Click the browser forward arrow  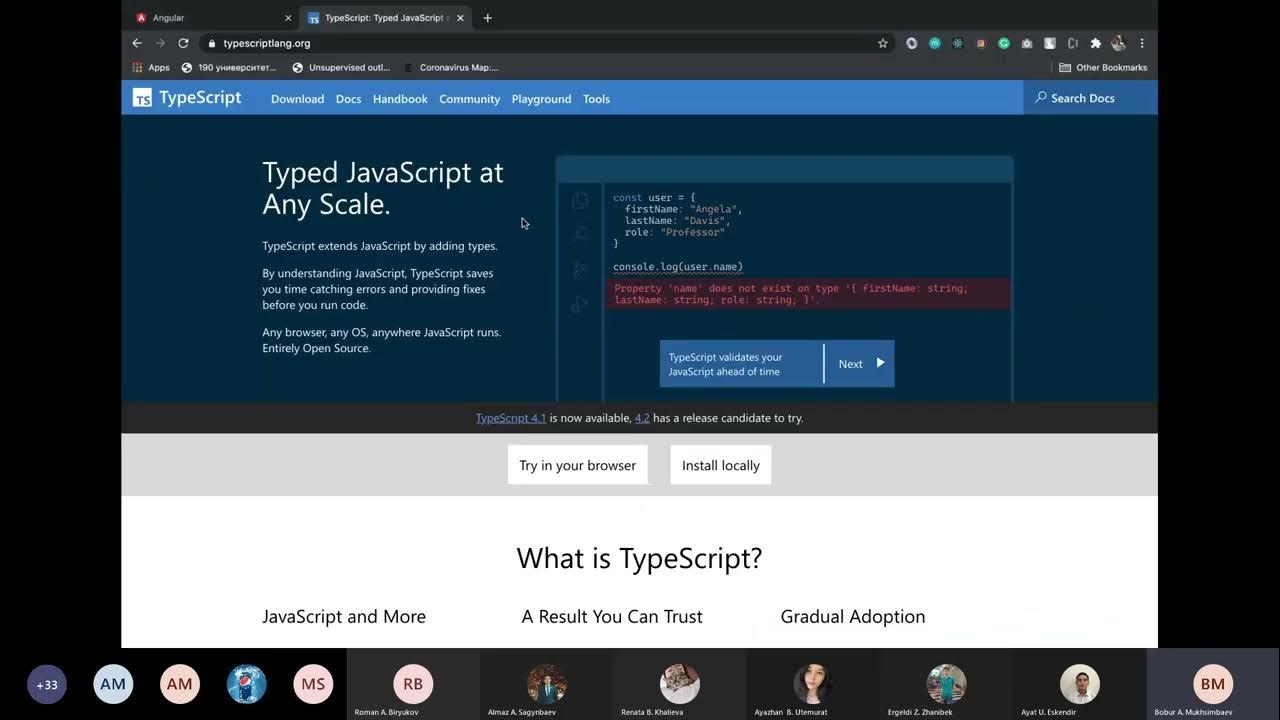(160, 43)
